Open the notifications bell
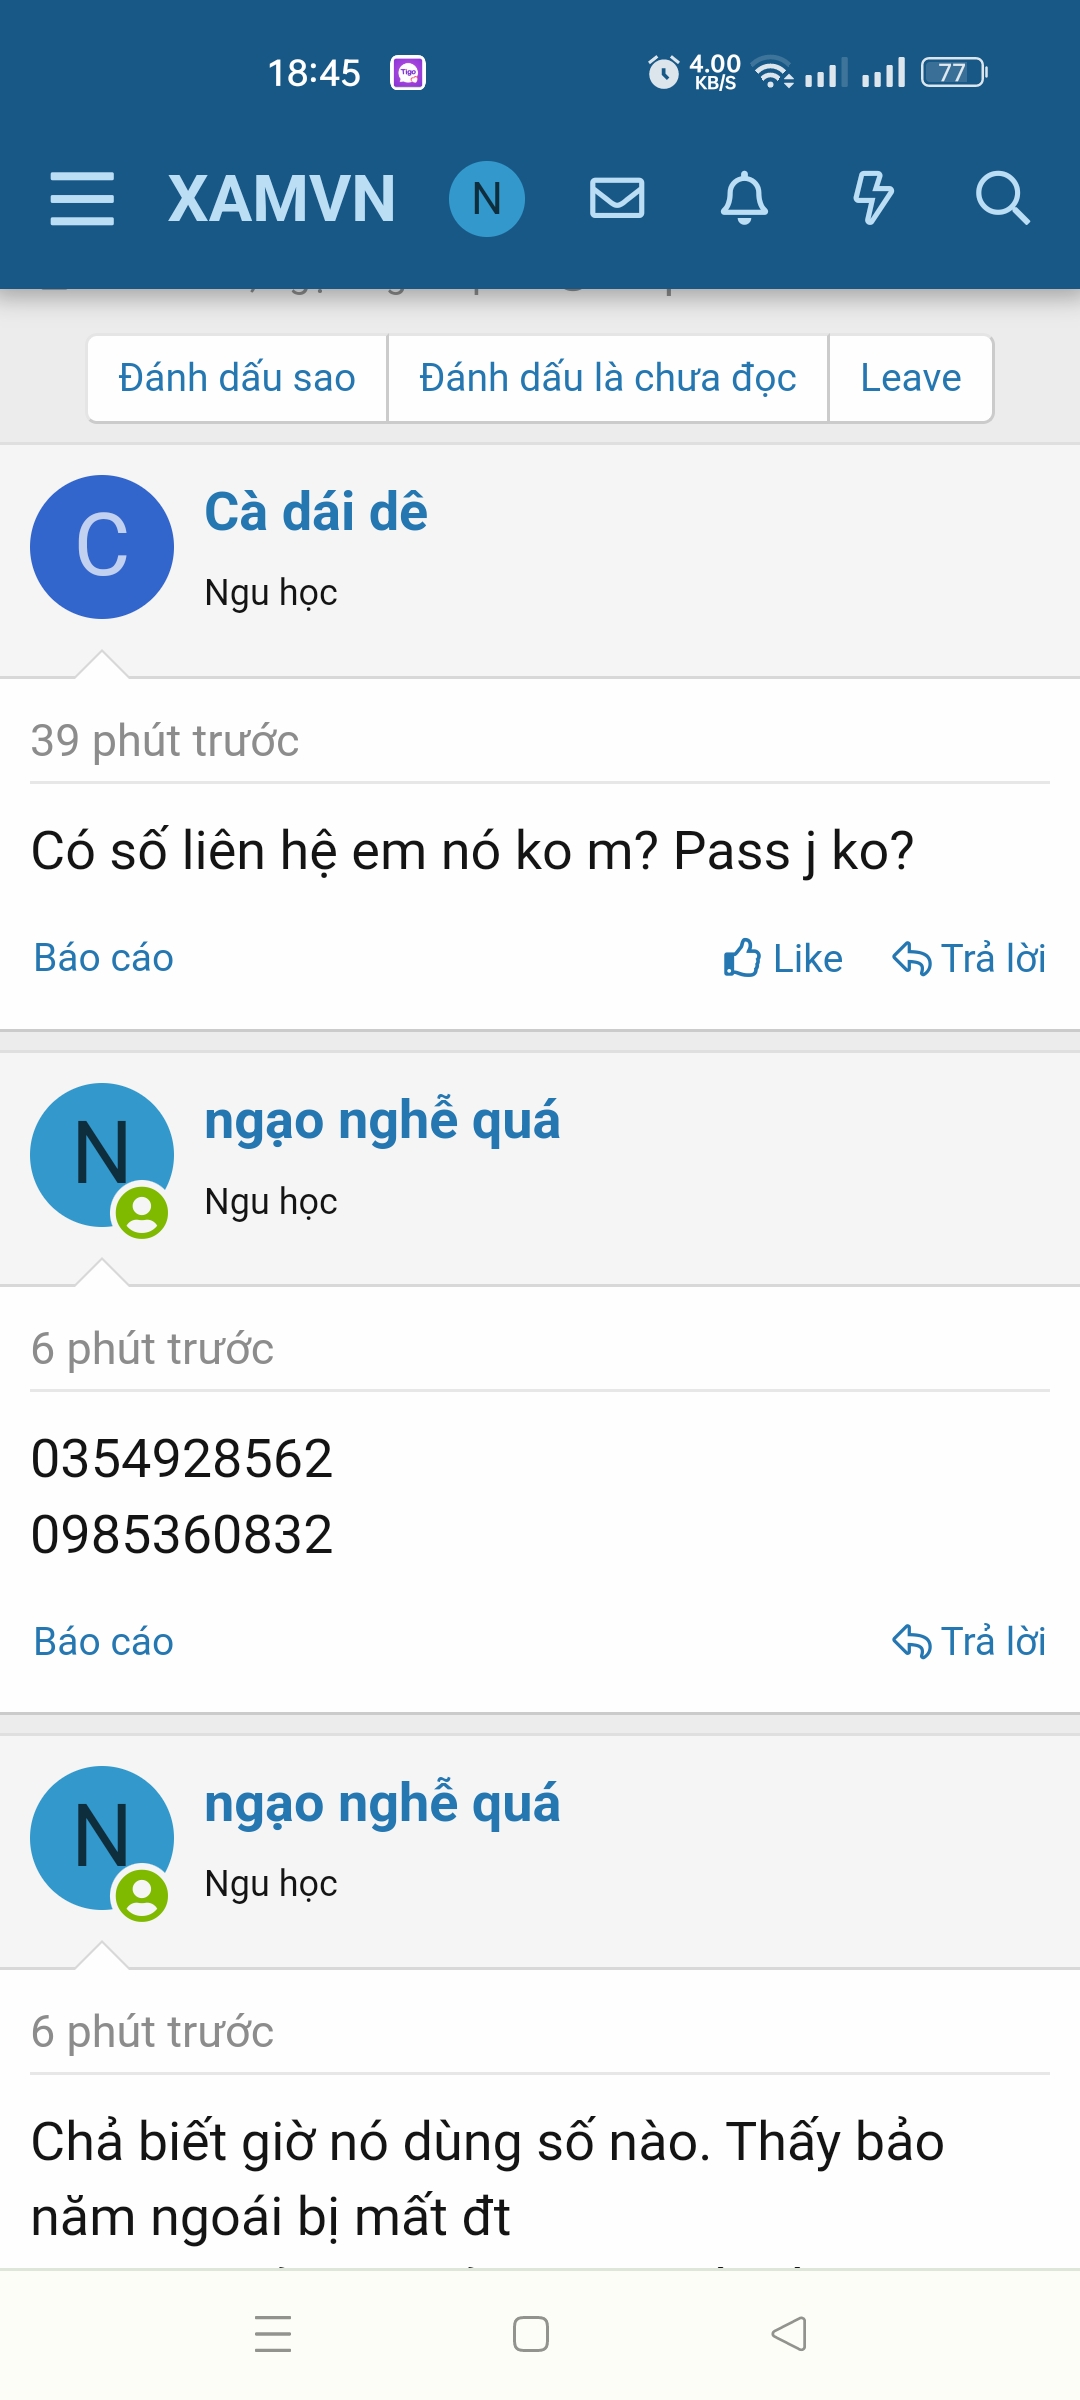The height and width of the screenshot is (2400, 1080). [745, 198]
